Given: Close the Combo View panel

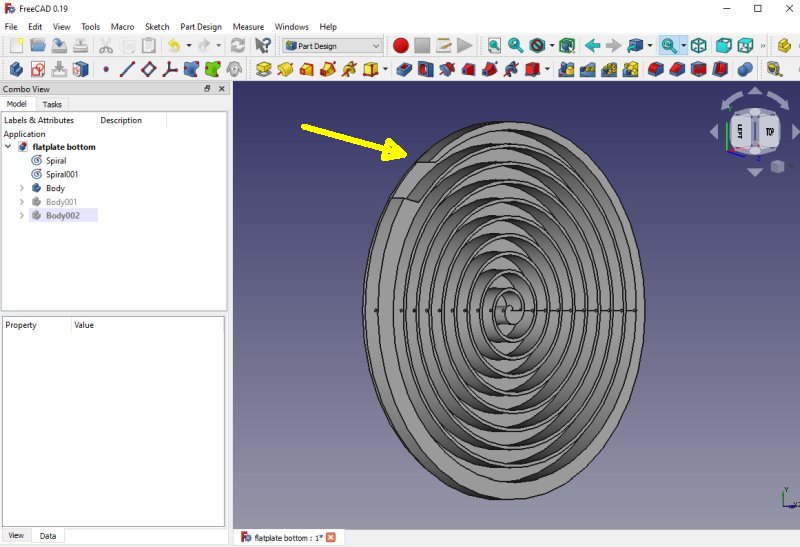Looking at the screenshot, I should coord(222,89).
